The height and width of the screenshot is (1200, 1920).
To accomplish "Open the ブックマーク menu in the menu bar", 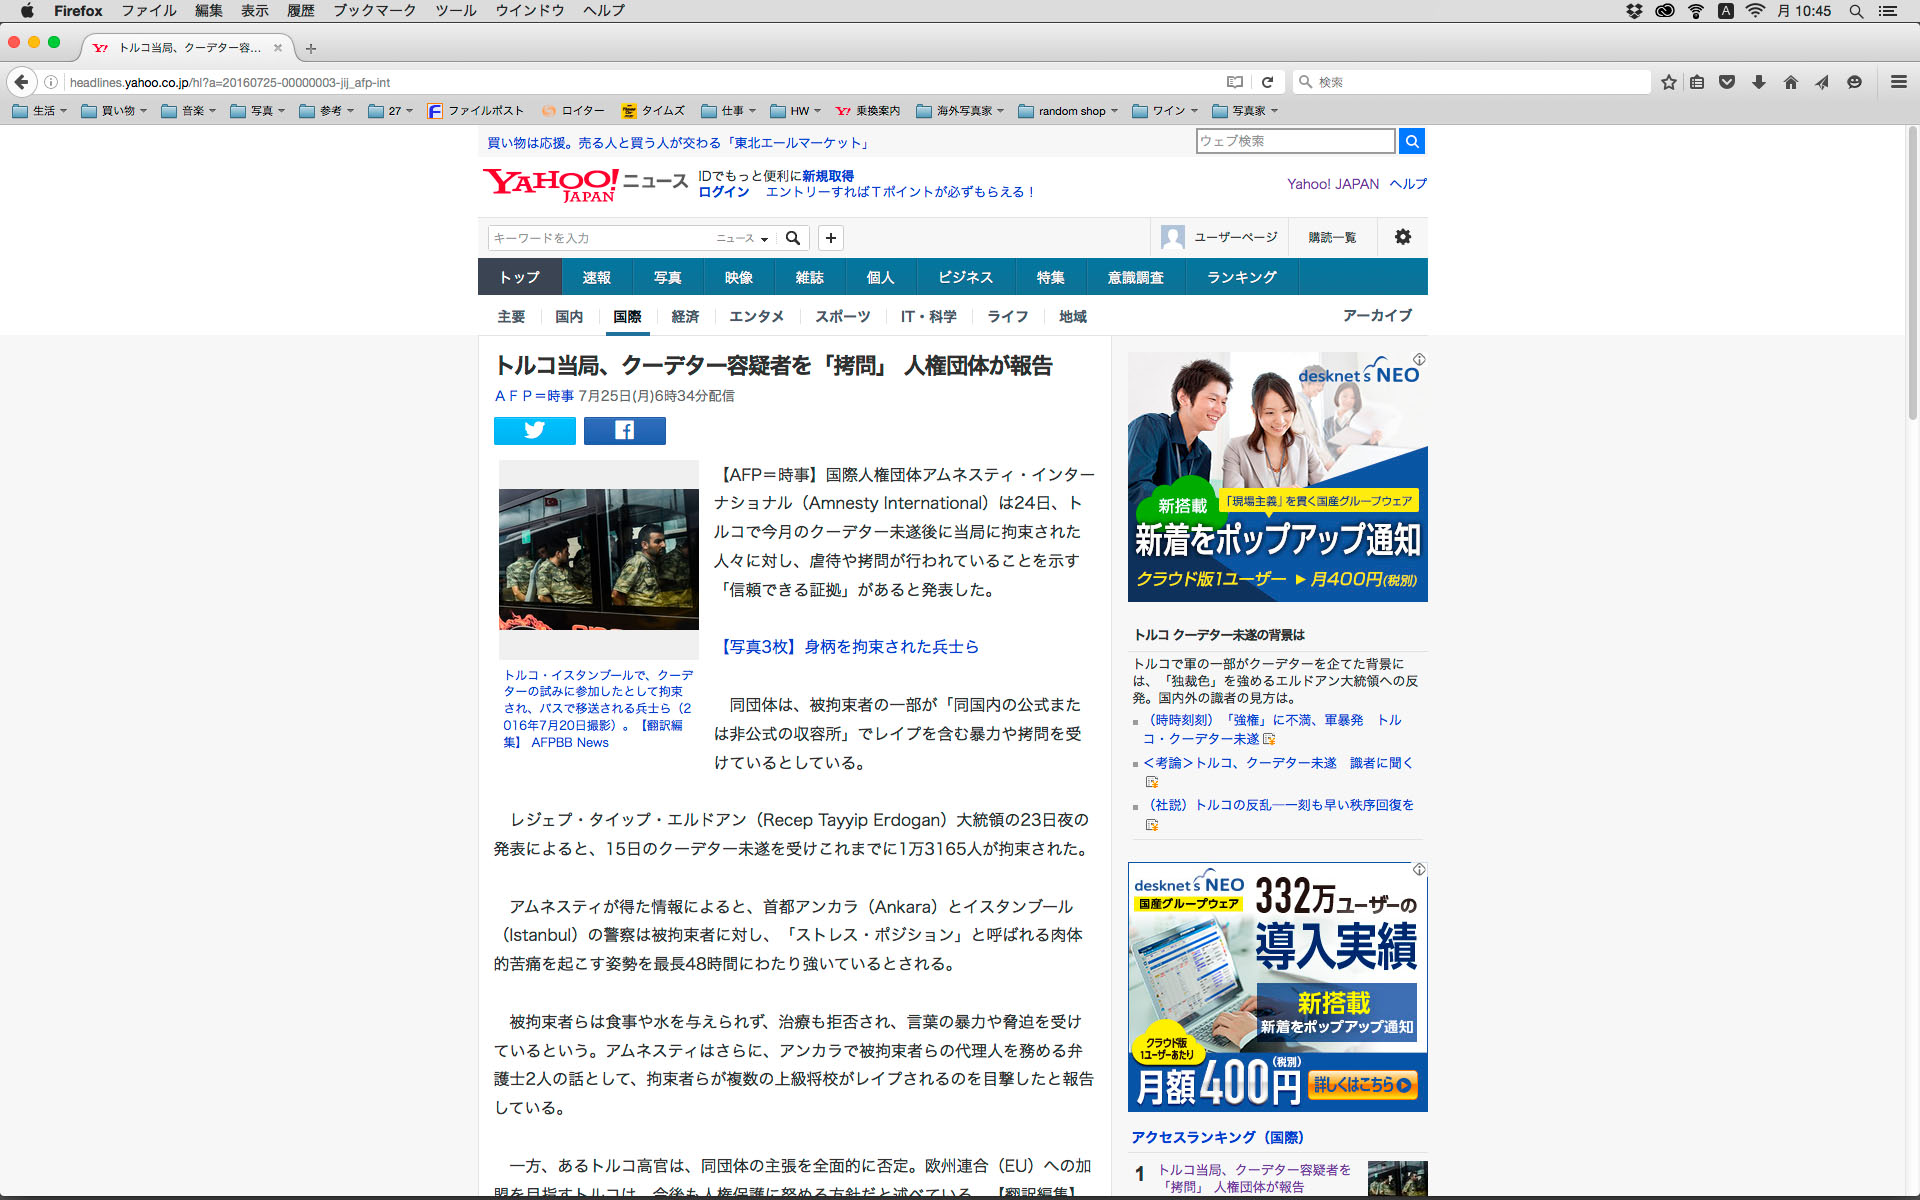I will tap(374, 11).
